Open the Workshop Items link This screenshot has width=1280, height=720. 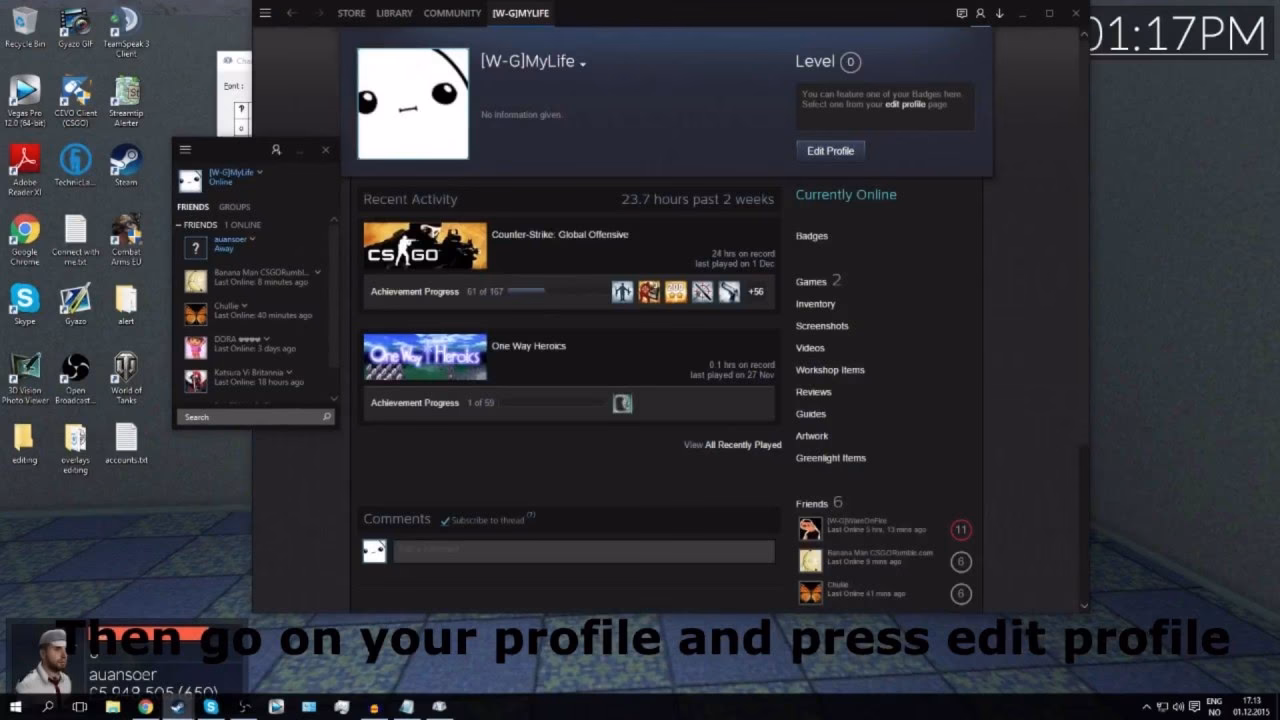tap(830, 370)
